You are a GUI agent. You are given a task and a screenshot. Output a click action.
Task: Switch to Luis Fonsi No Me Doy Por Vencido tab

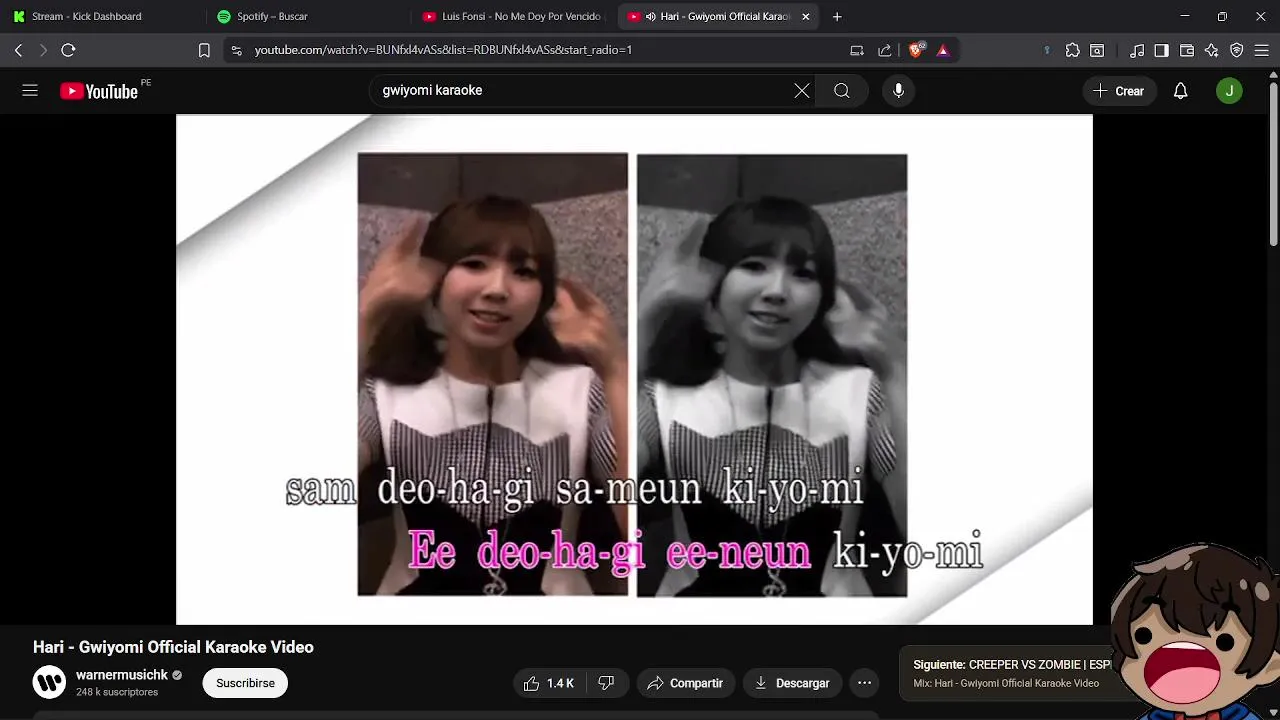coord(512,16)
